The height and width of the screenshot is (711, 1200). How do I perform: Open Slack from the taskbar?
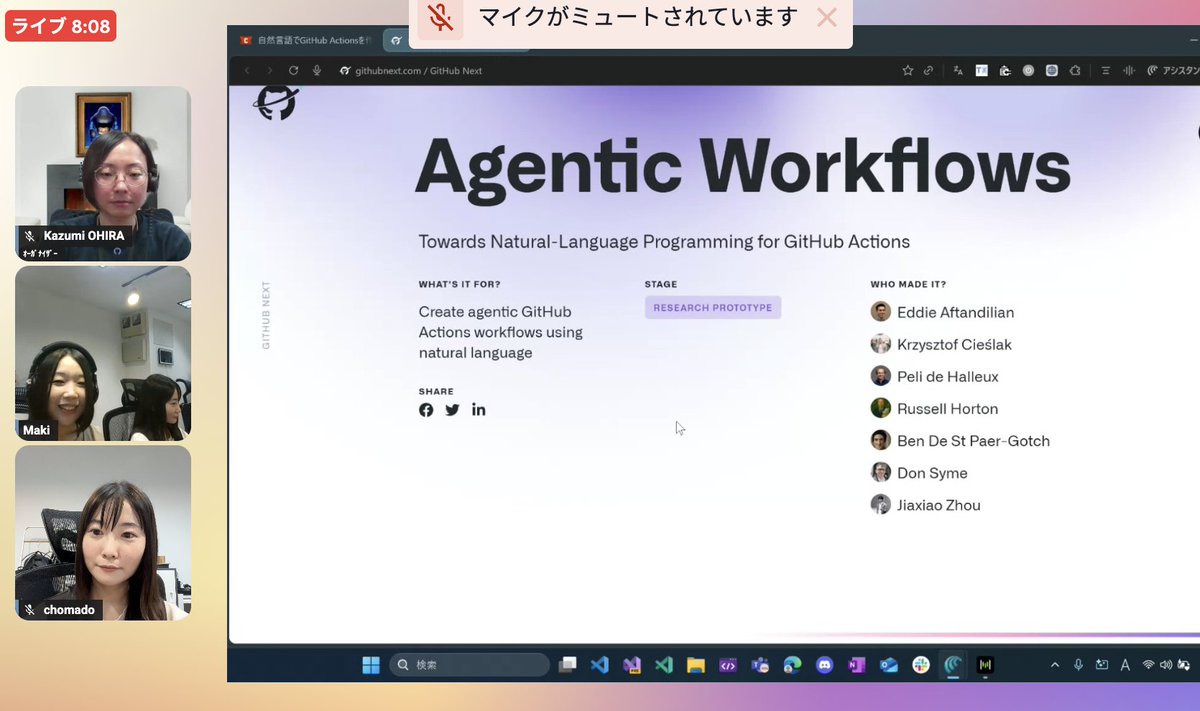point(921,664)
